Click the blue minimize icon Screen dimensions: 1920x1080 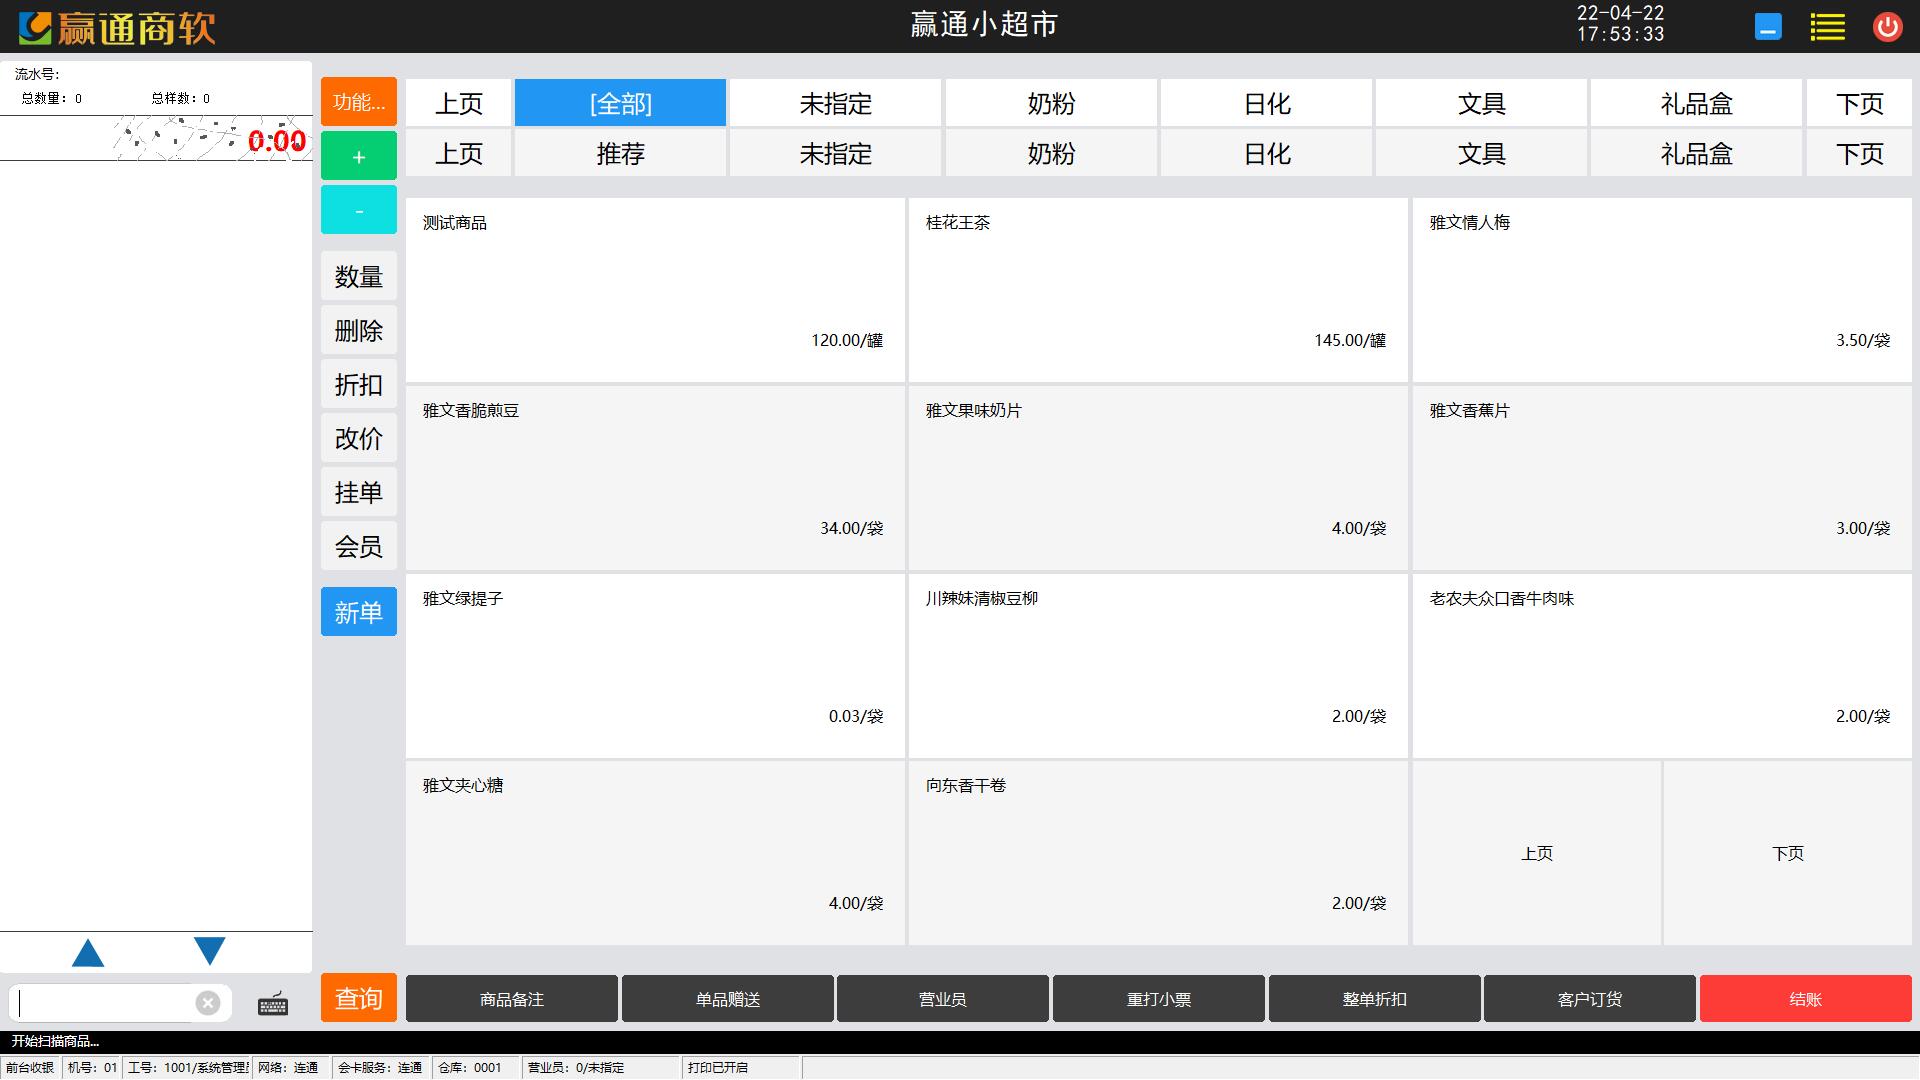(x=1768, y=27)
